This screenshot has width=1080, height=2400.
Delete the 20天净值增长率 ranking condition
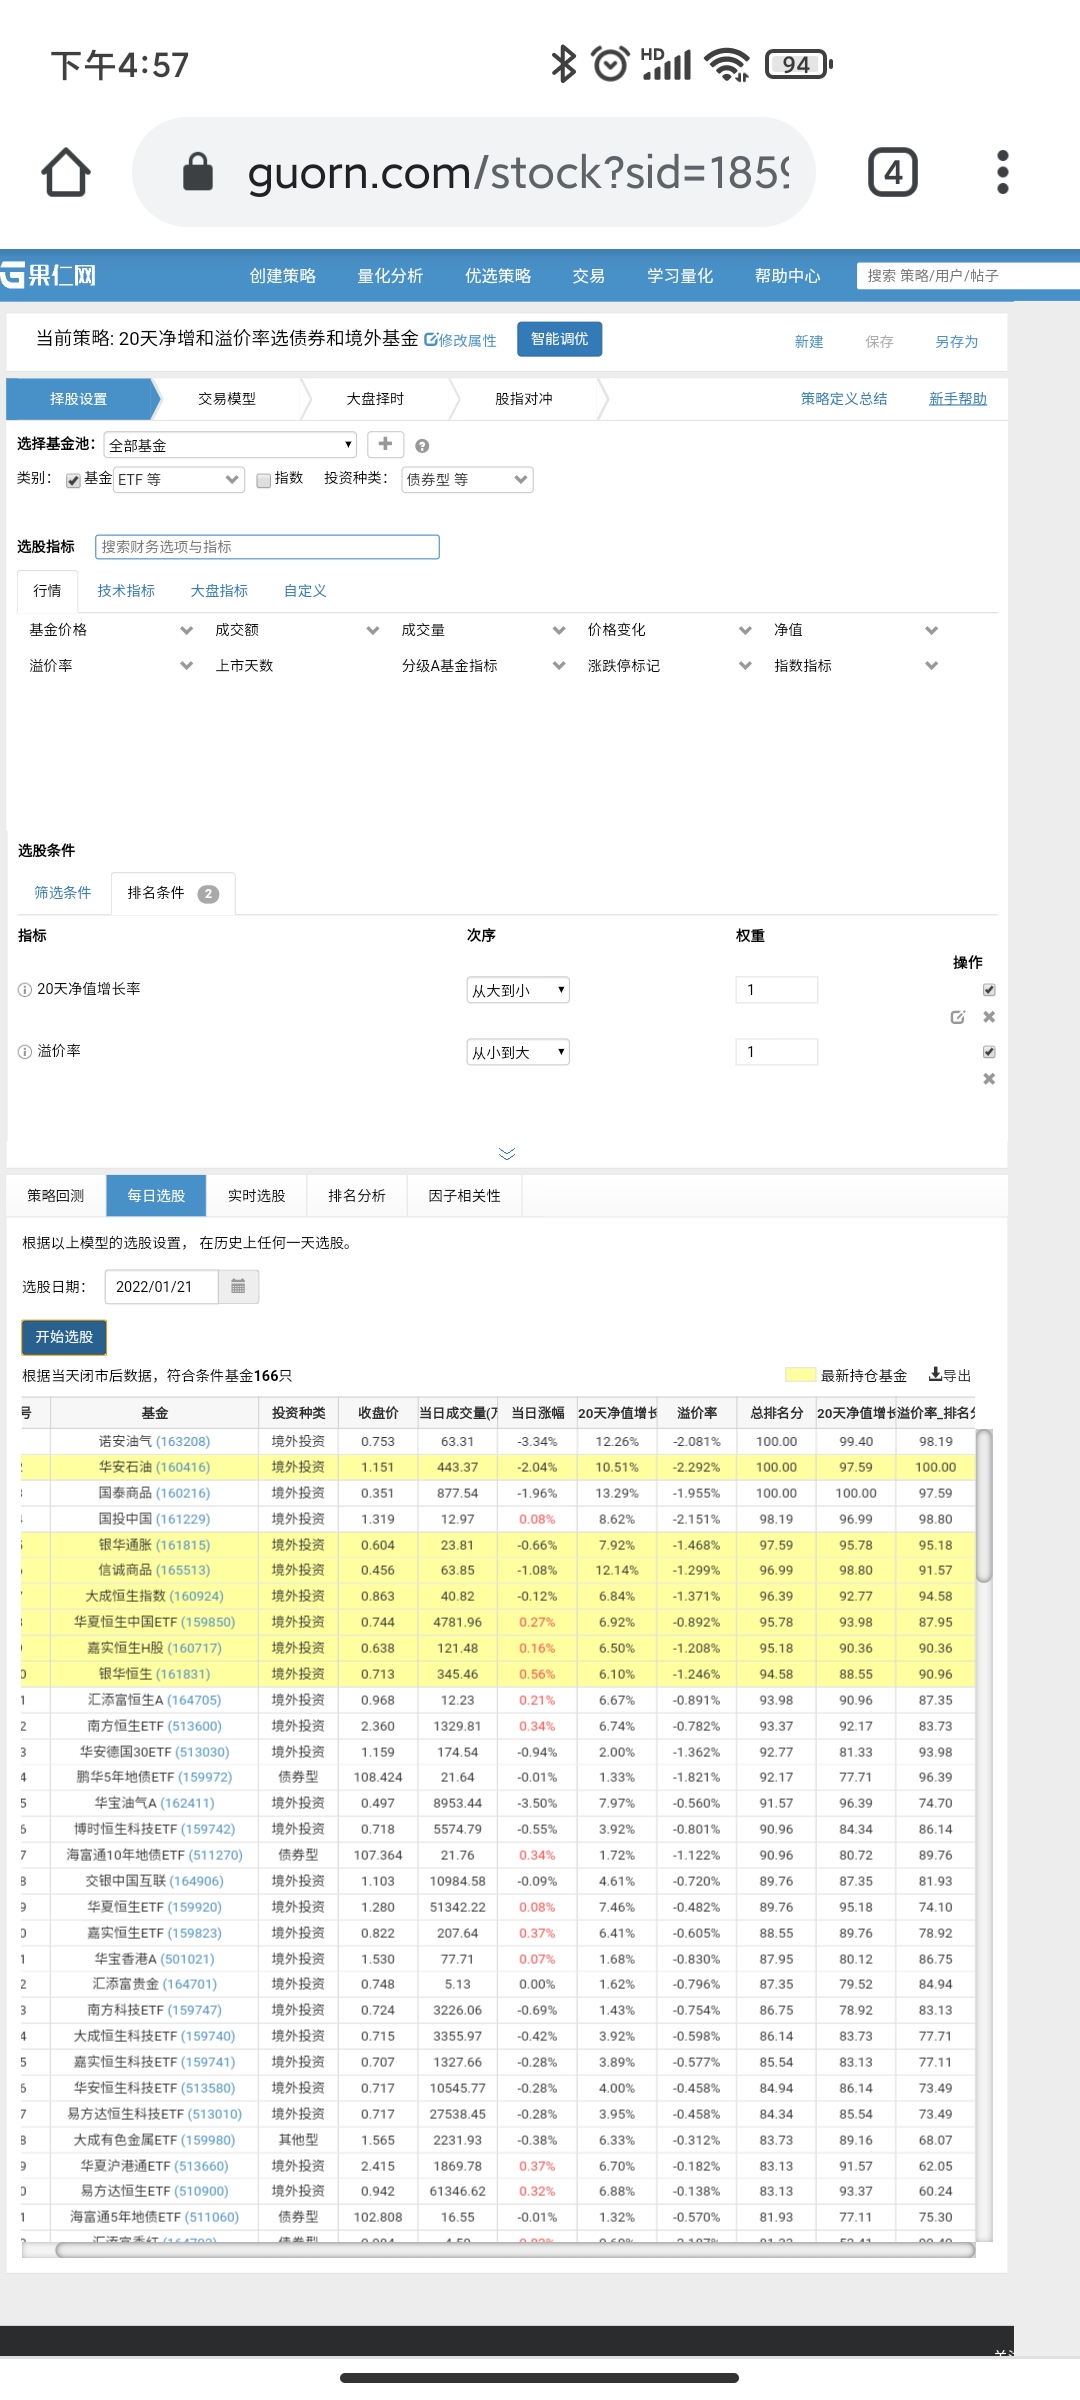click(989, 1017)
